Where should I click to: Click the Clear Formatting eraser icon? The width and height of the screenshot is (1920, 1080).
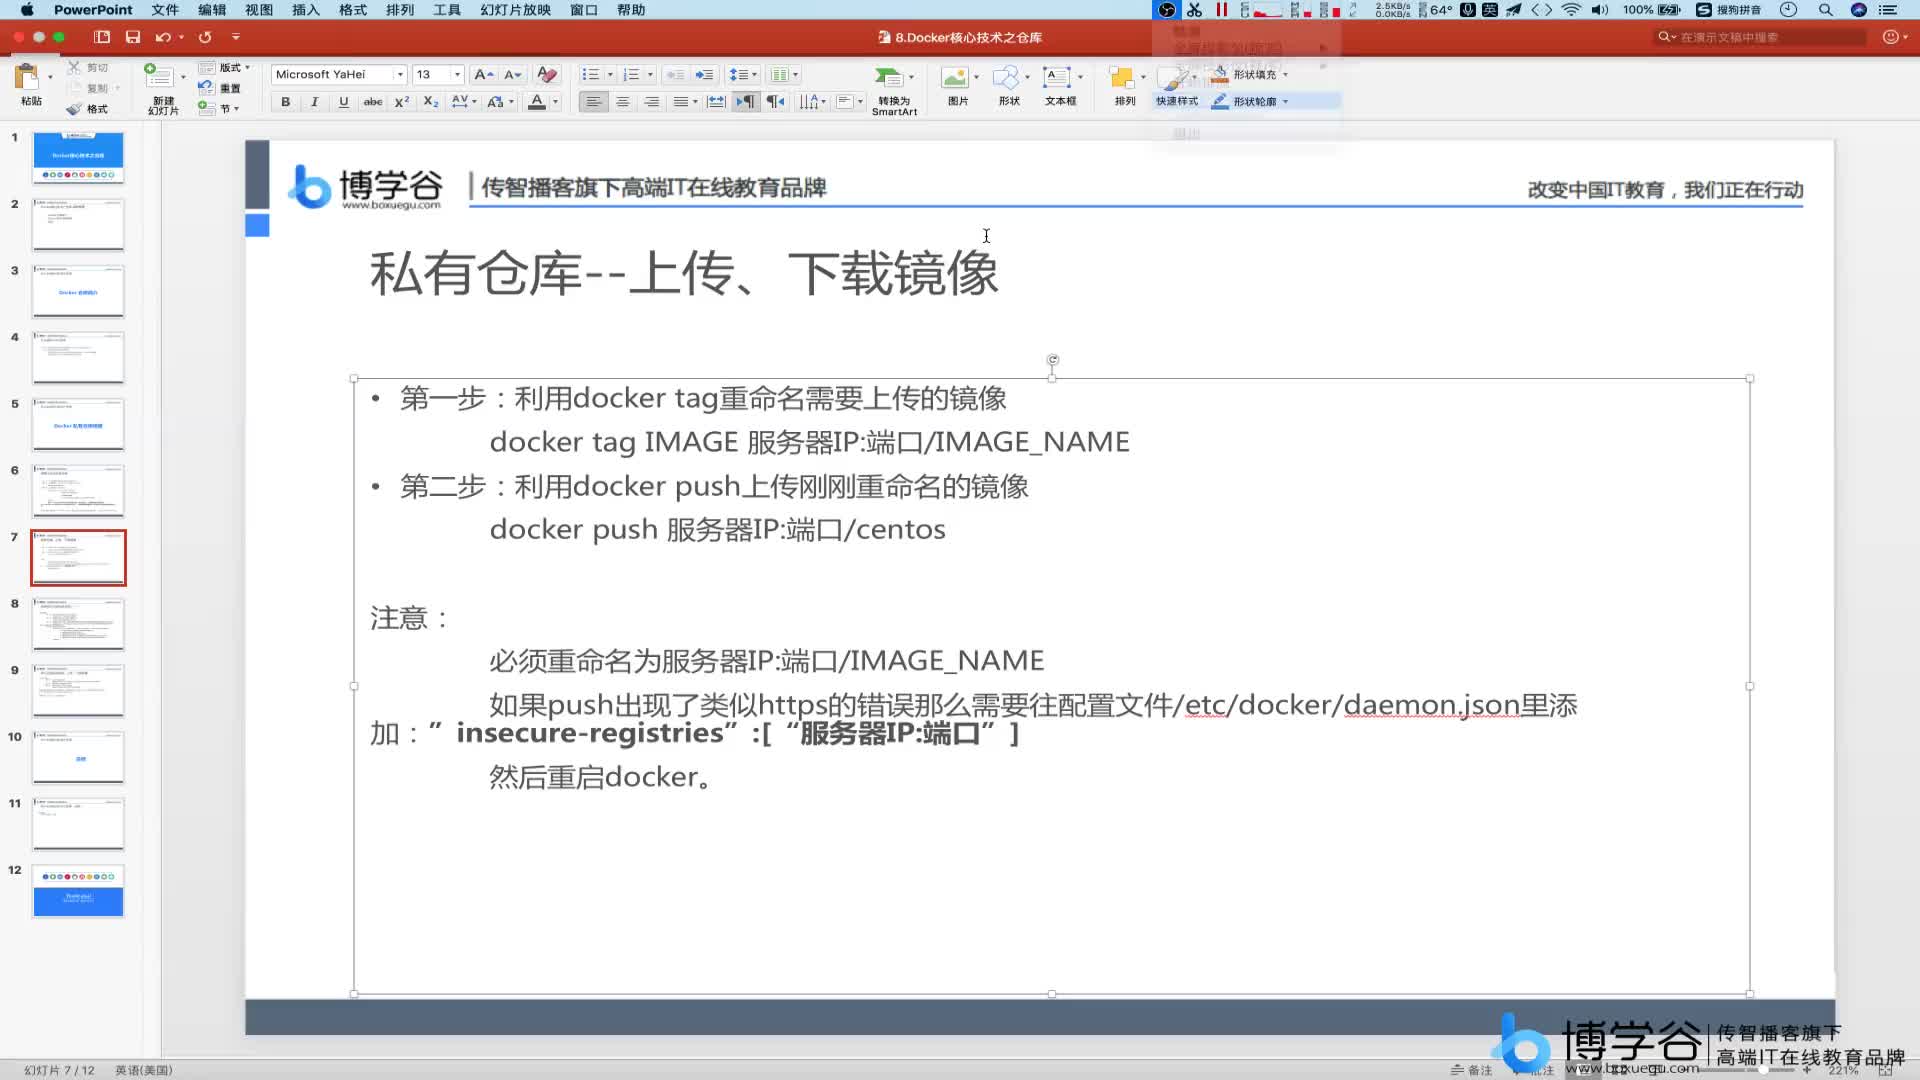(x=546, y=74)
